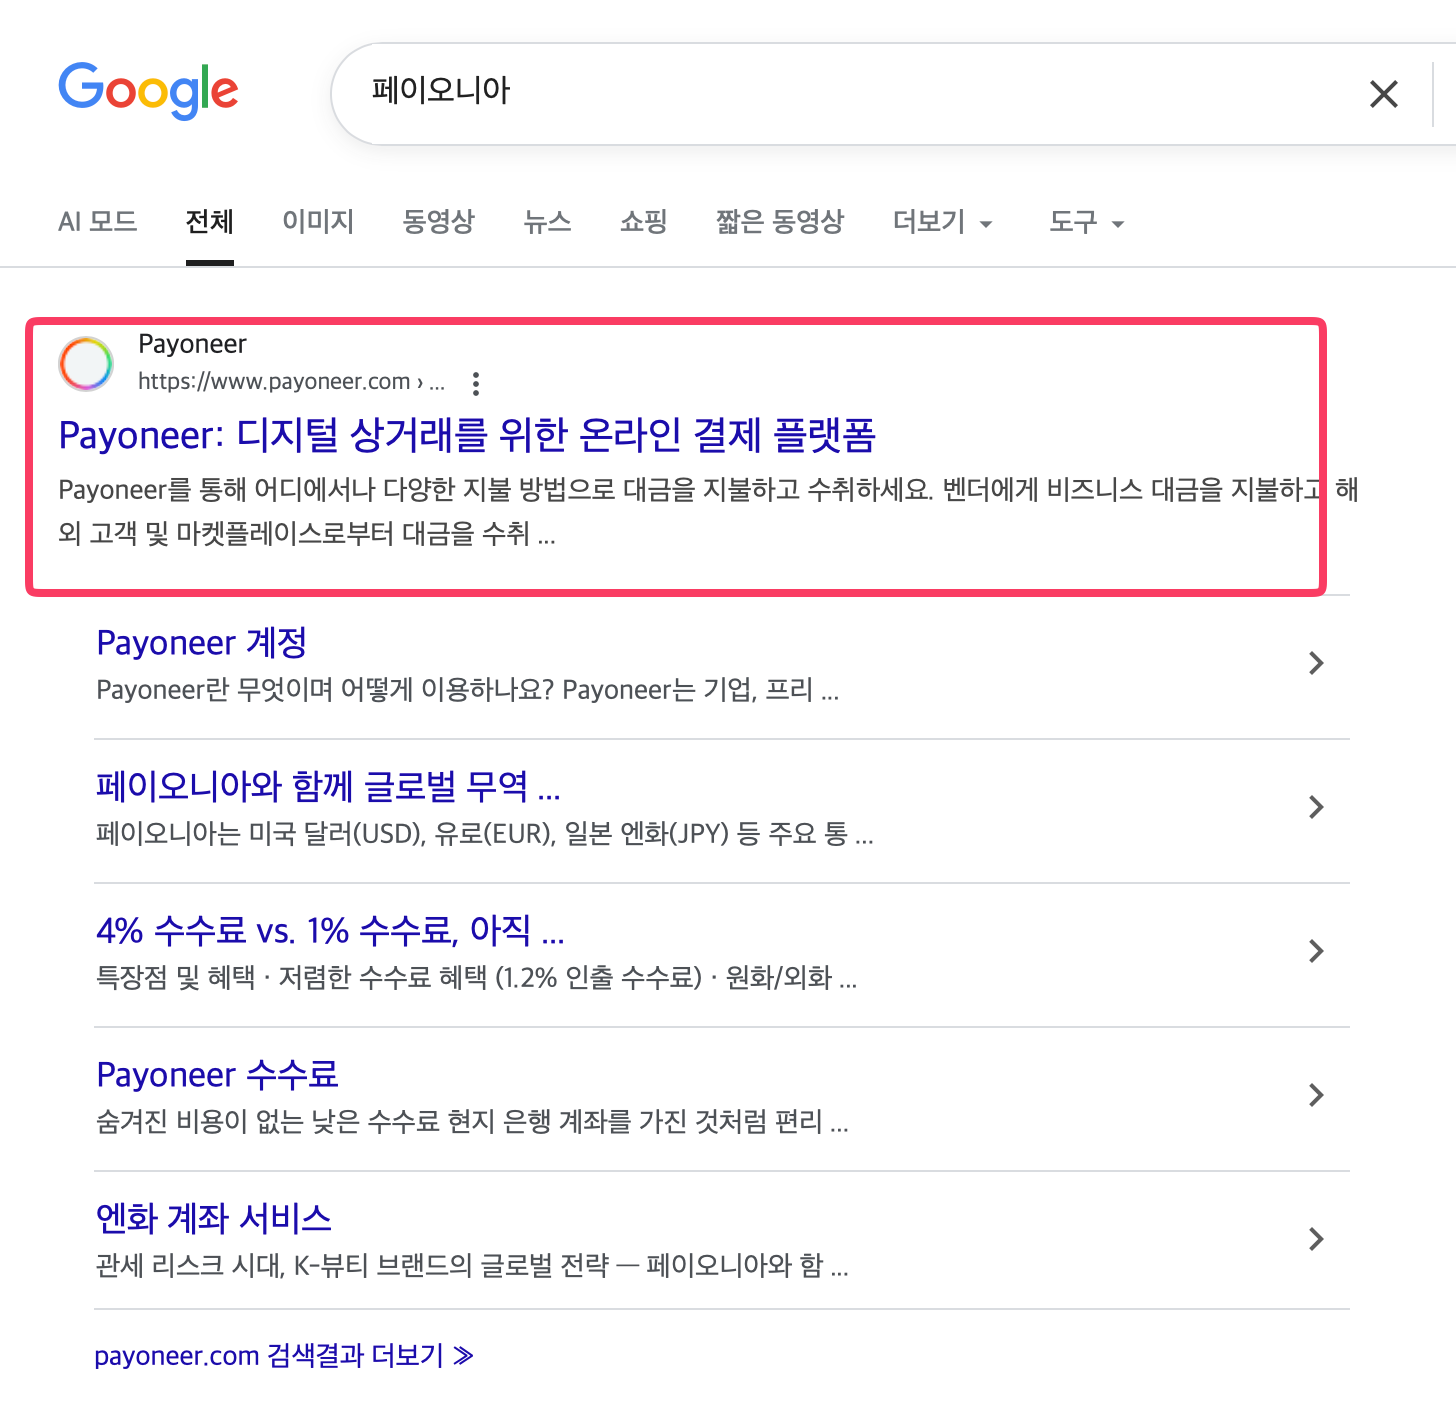The image size is (1456, 1404).
Task: Open 페이오니아와 함께 글로벌 무역 sitelink
Action: [x=328, y=787]
